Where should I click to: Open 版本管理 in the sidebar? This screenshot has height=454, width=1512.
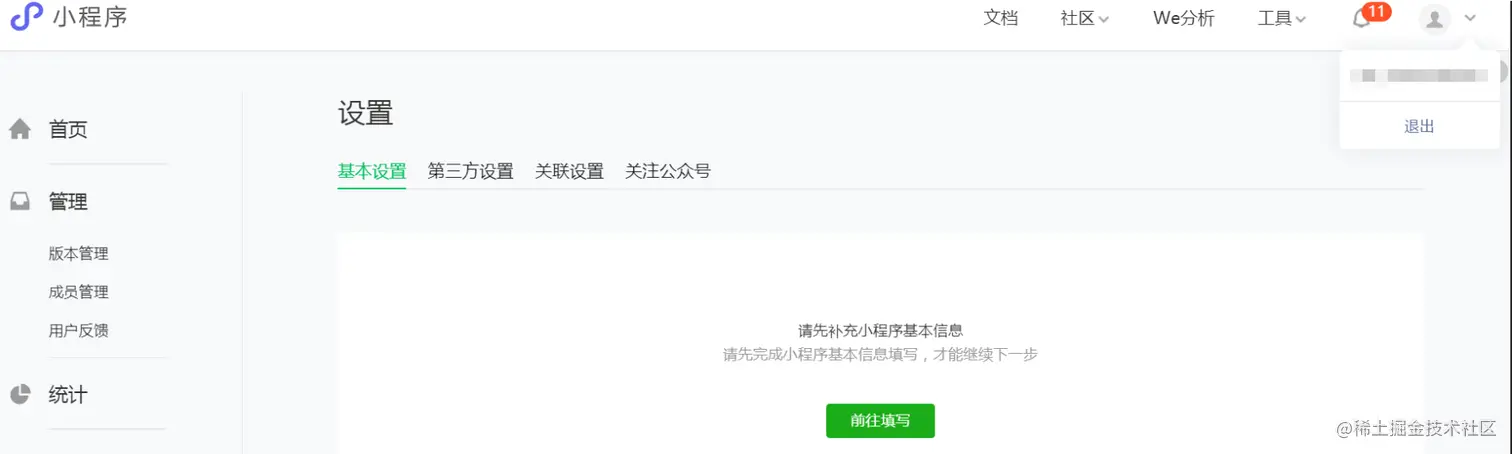pos(78,254)
